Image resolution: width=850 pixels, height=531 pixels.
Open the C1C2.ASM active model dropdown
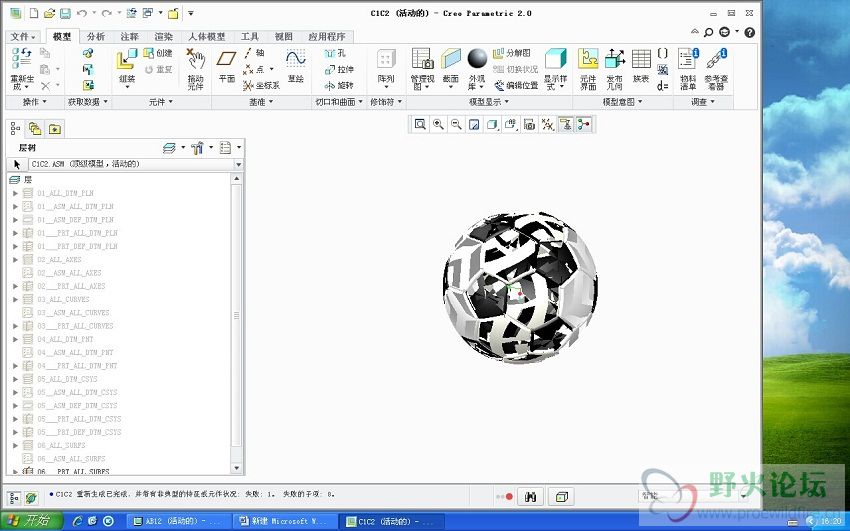pos(237,163)
